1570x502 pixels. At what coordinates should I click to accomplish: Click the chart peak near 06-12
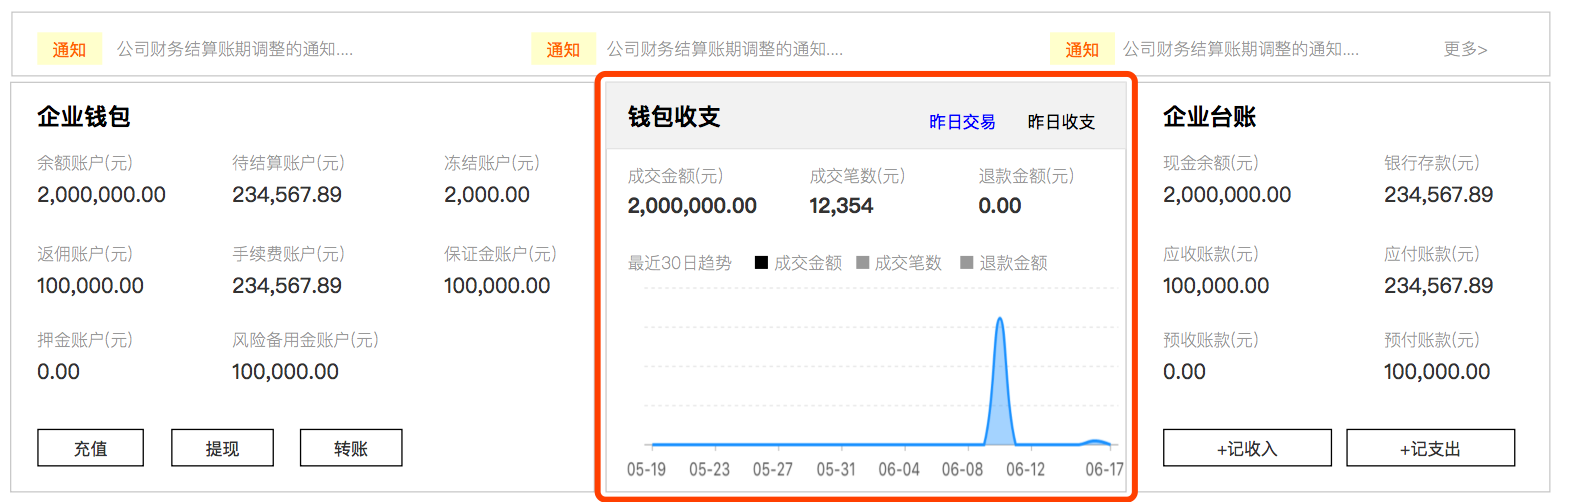pos(1000,320)
